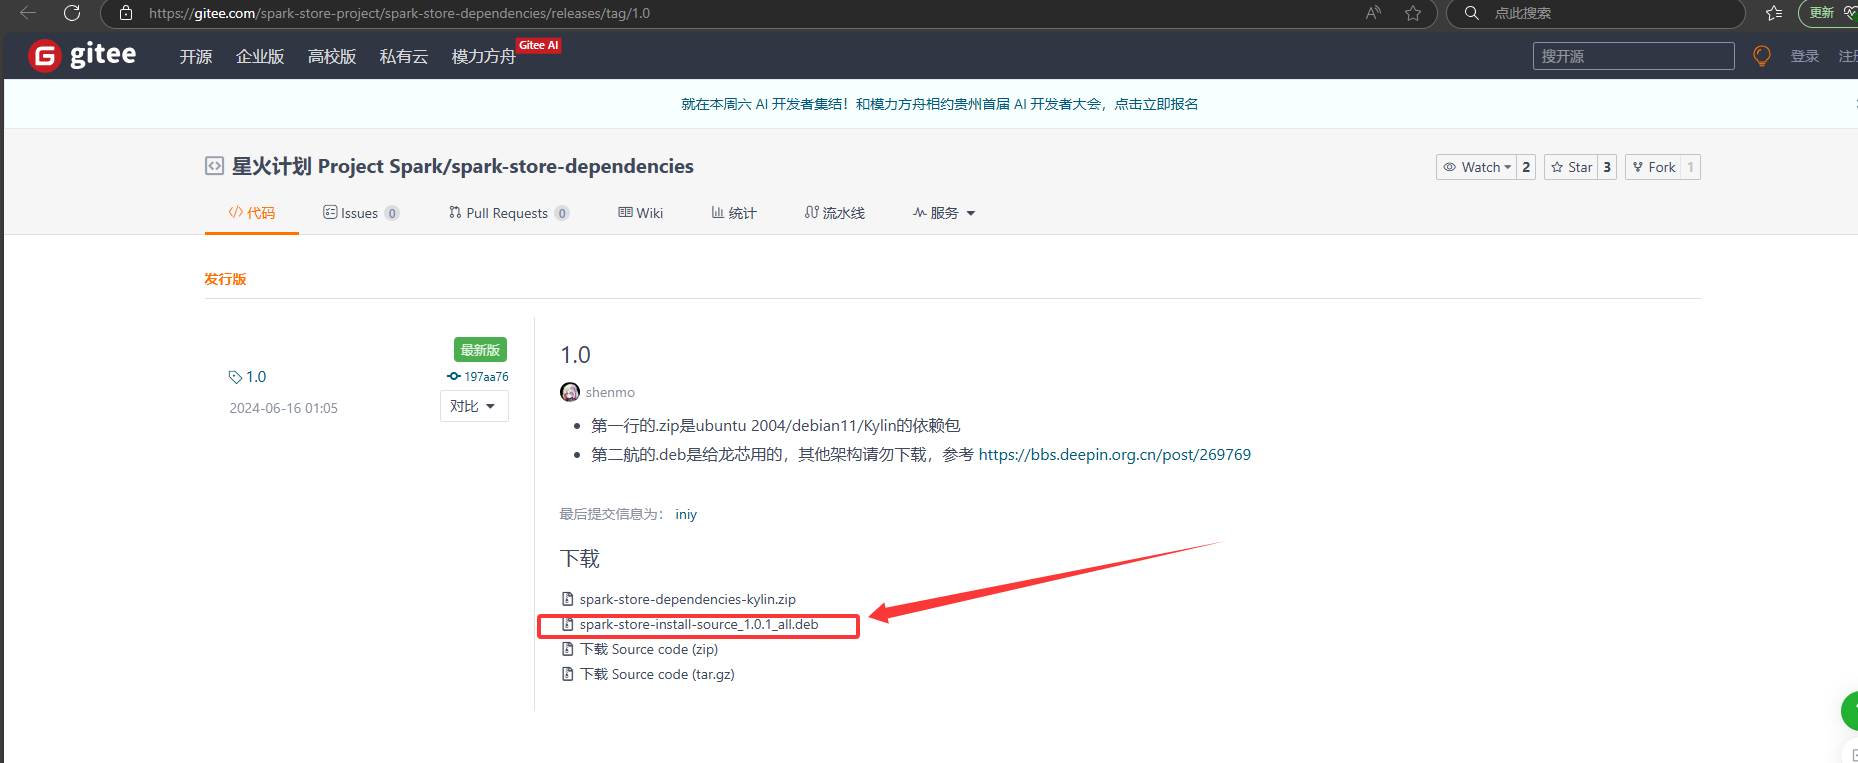
Task: Click the AI developer conference announcement banner
Action: click(940, 104)
